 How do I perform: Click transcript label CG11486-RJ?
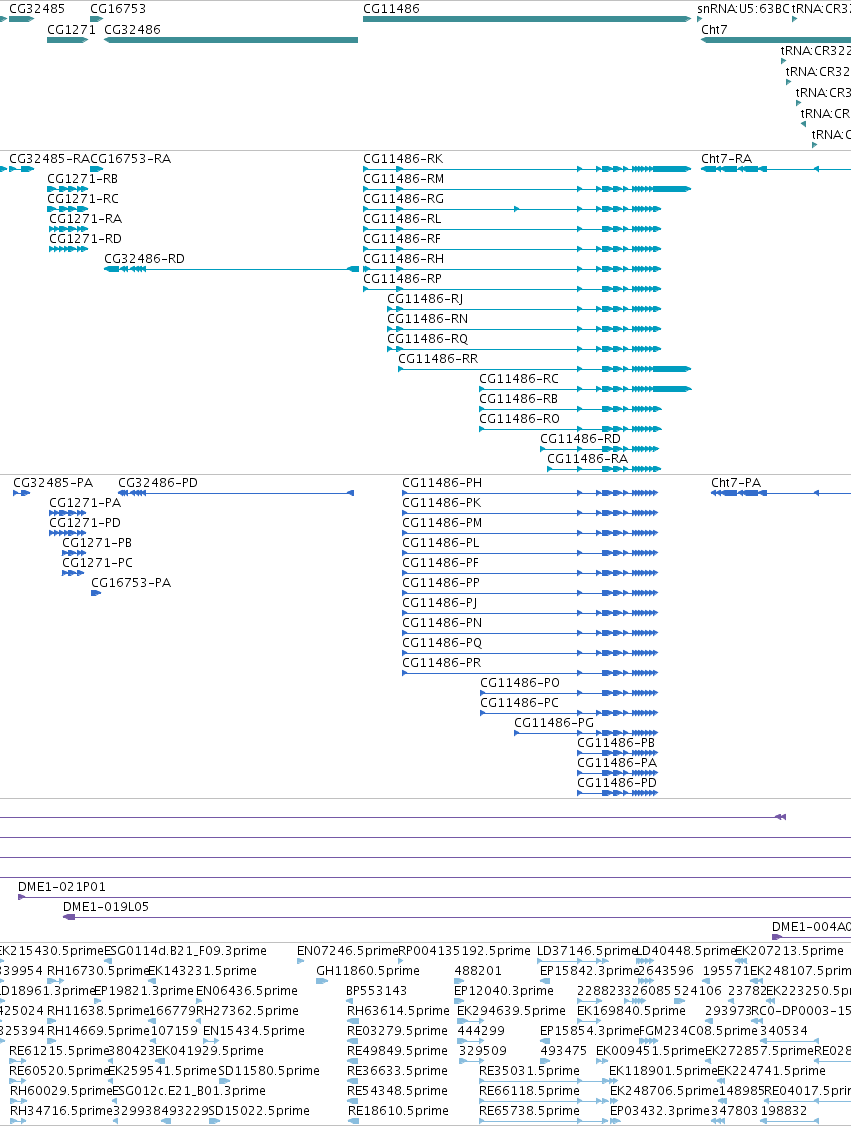point(425,299)
